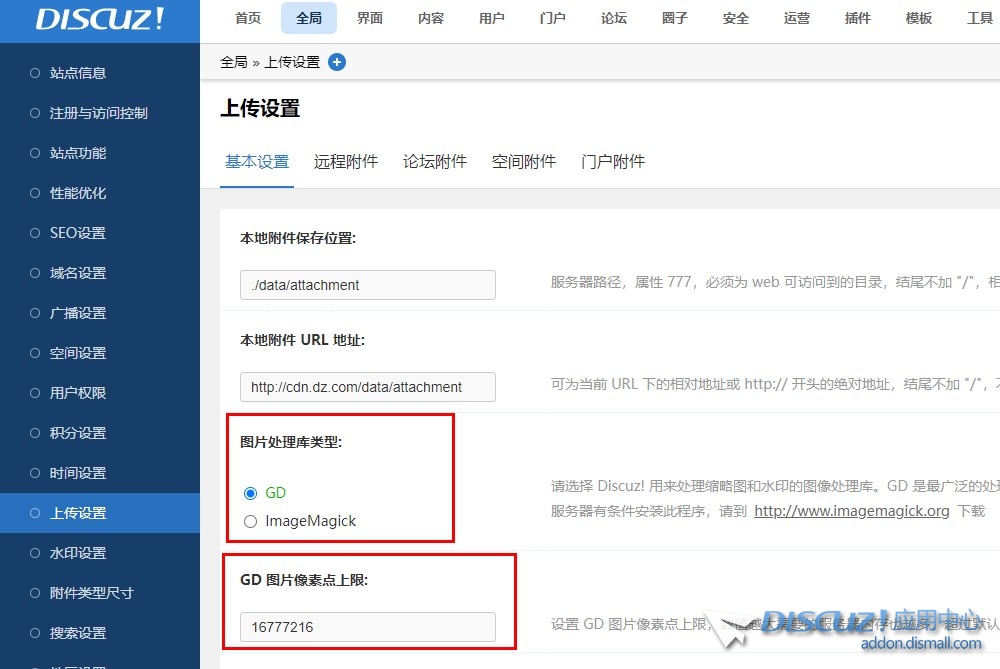This screenshot has height=669, width=1000.
Task: Select the ImageMagick radio option
Action: [x=250, y=521]
